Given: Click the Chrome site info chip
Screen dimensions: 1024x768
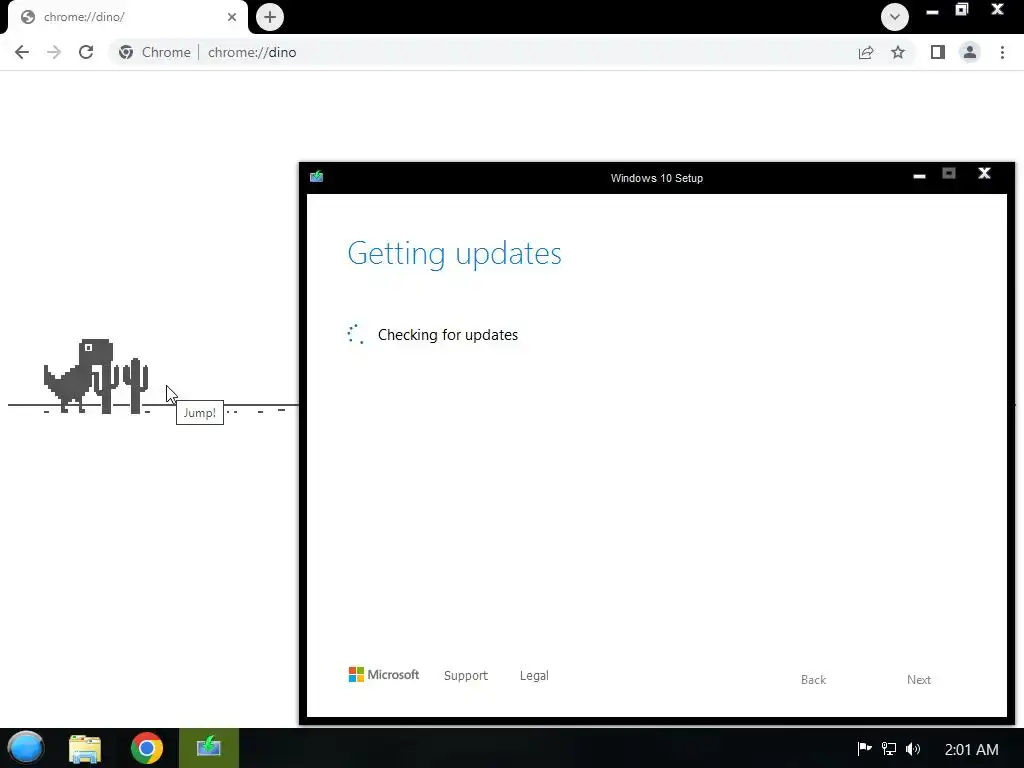Looking at the screenshot, I should click(156, 52).
